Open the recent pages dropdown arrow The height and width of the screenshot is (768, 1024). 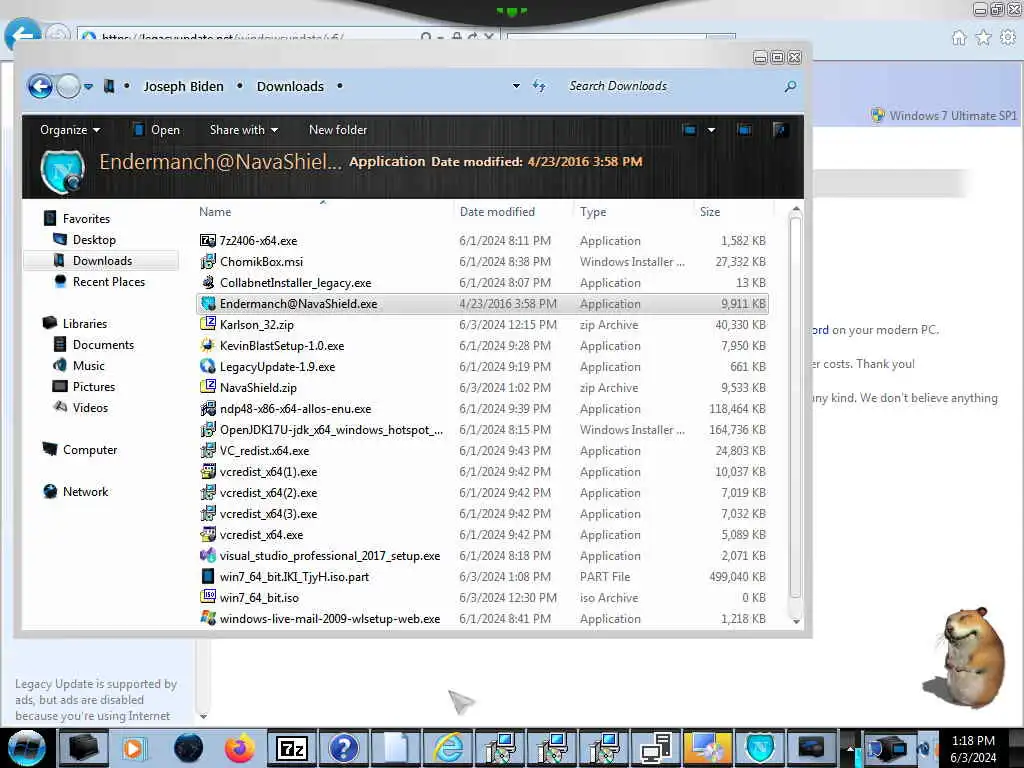click(88, 86)
